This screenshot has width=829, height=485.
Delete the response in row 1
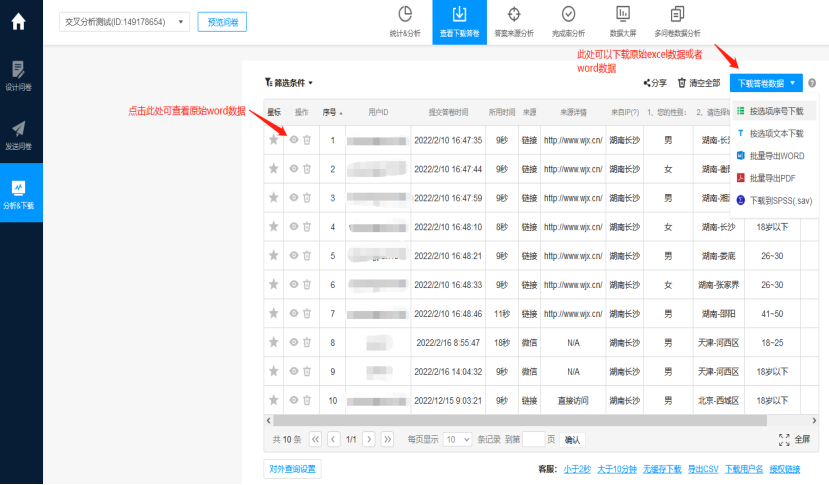tap(307, 140)
